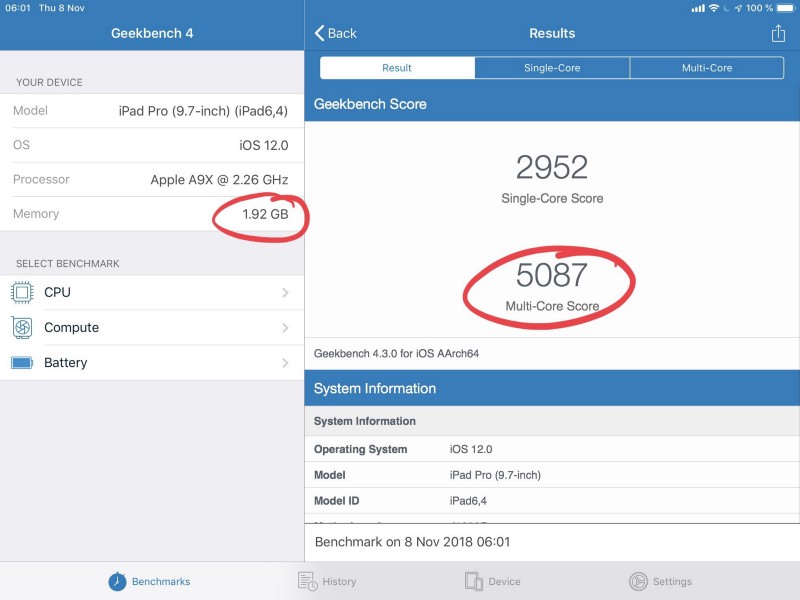Click the location arrow status icon
800x600 pixels.
738,8
